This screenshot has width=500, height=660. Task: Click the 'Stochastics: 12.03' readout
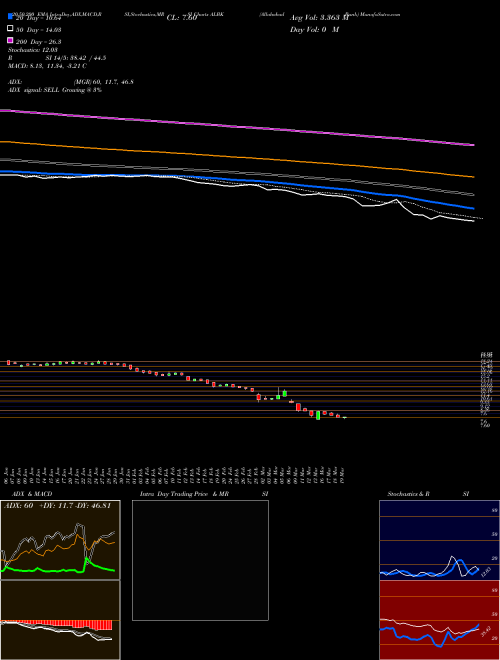coord(33,50)
